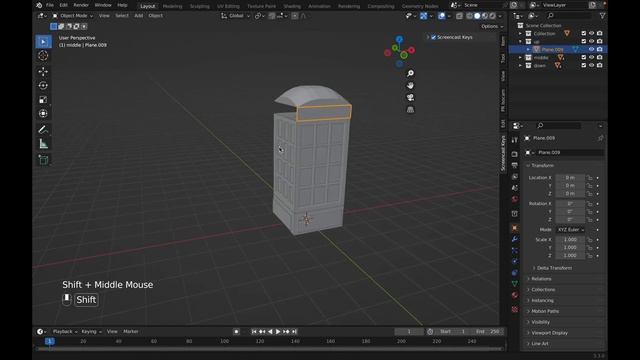Image resolution: width=640 pixels, height=360 pixels.
Task: Open the Scene properties tab icon
Action: pos(515,188)
